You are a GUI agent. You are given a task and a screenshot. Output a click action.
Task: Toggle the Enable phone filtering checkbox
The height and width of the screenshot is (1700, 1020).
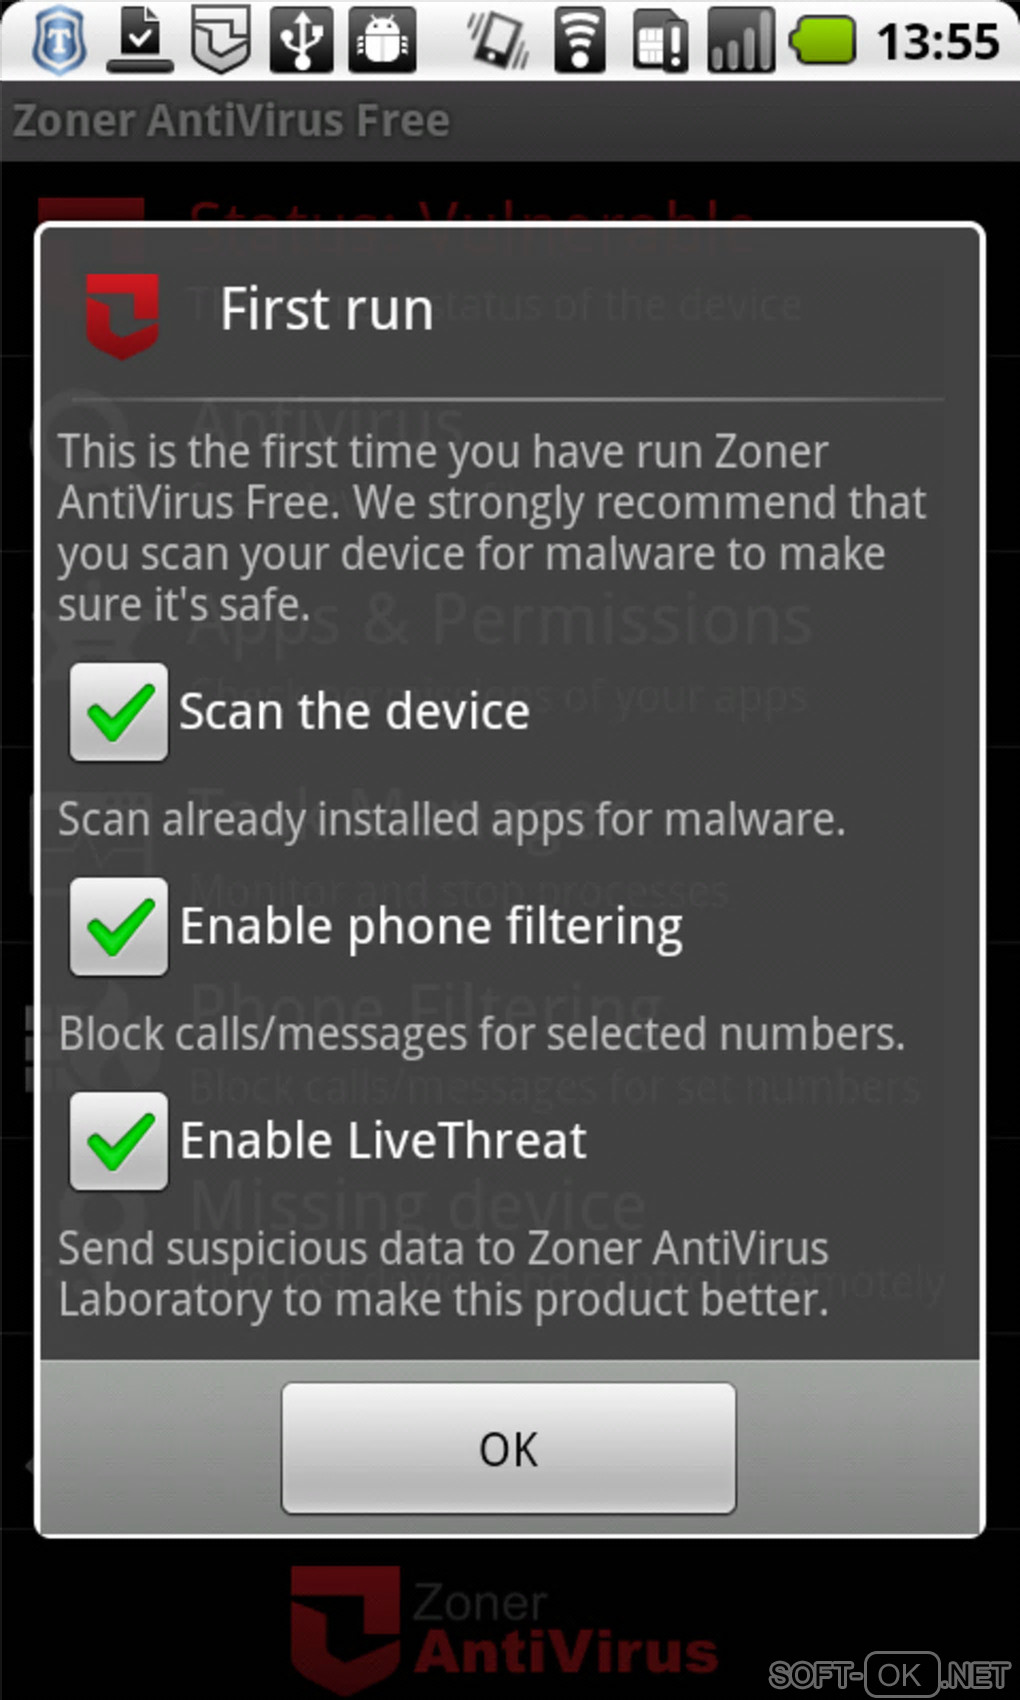pyautogui.click(x=119, y=926)
